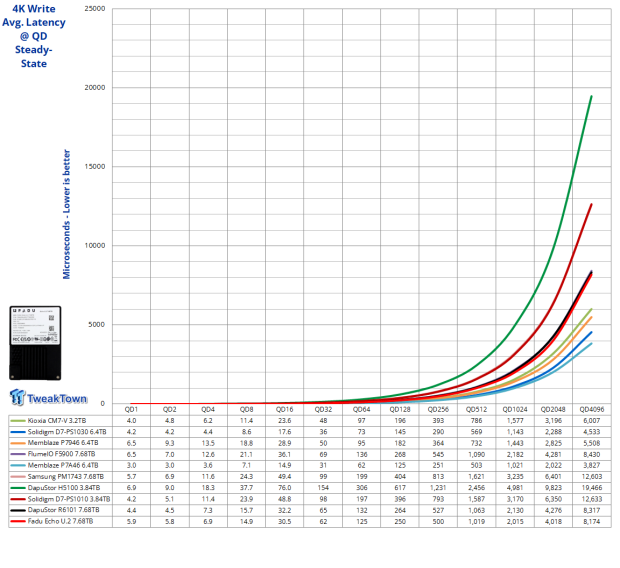Screen dimensions: 620x568
Task: Click the QD4096 axis label
Action: 592,409
